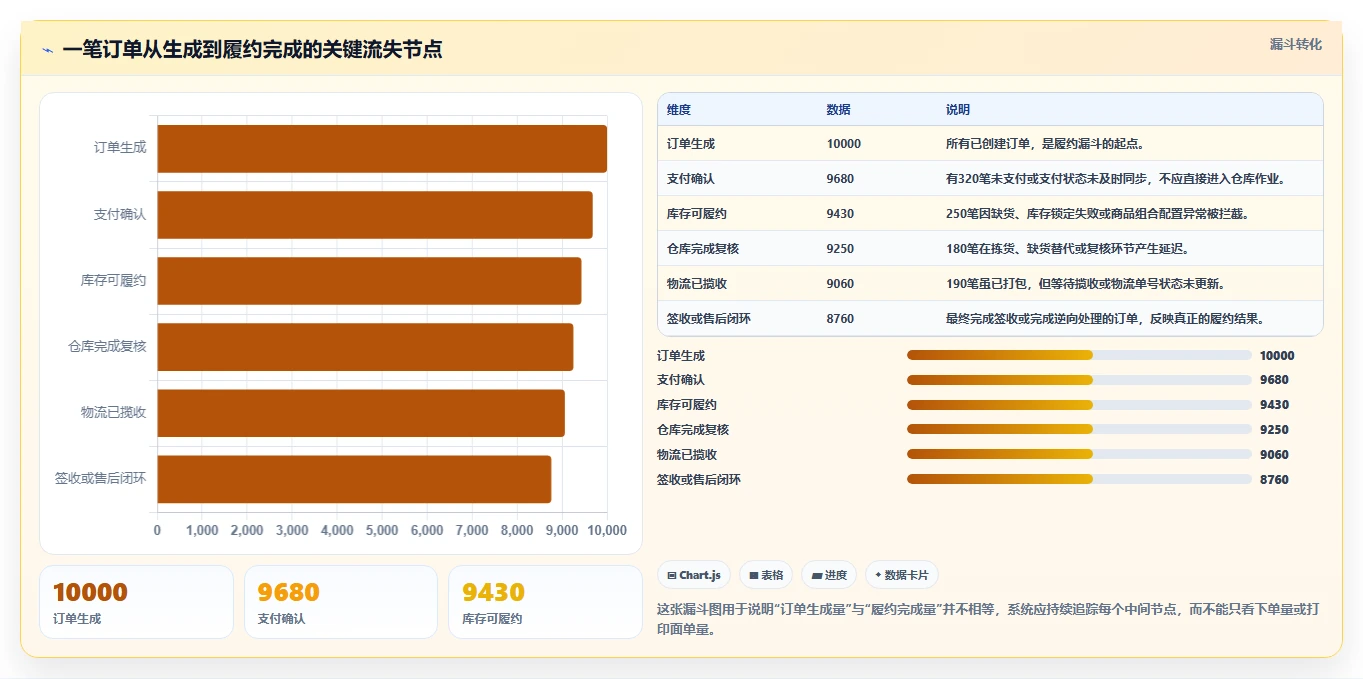Screen dimensions: 1363x679
Task: Click the description starting 180笔在拣货
Action: pyautogui.click(x=1067, y=248)
